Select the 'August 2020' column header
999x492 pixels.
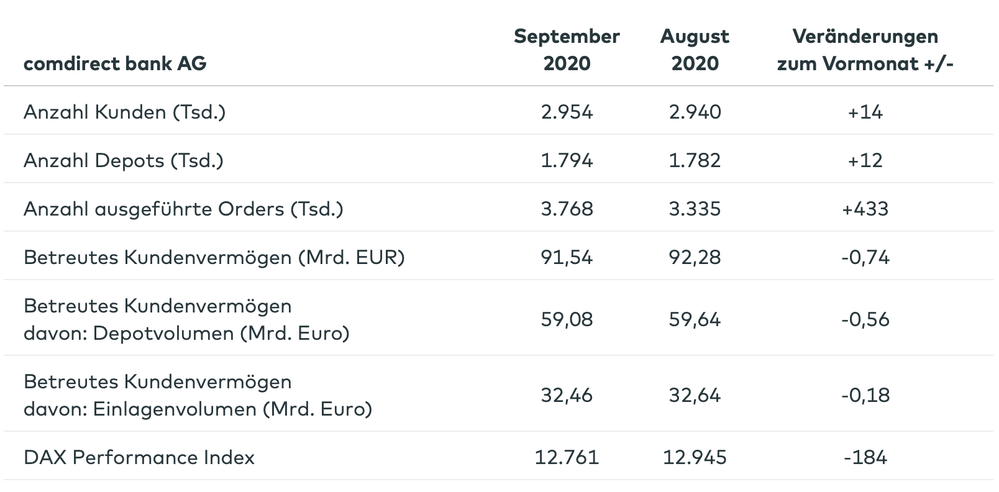click(695, 50)
